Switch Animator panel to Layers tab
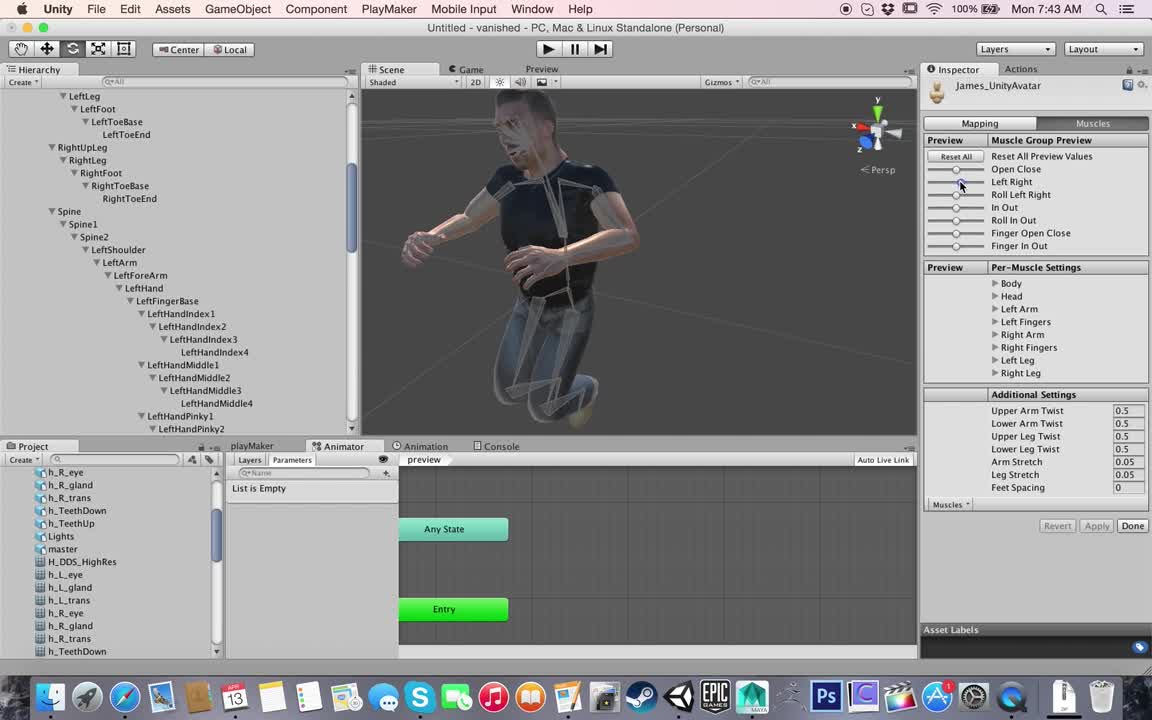Screen dimensions: 1152x720 pos(250,460)
